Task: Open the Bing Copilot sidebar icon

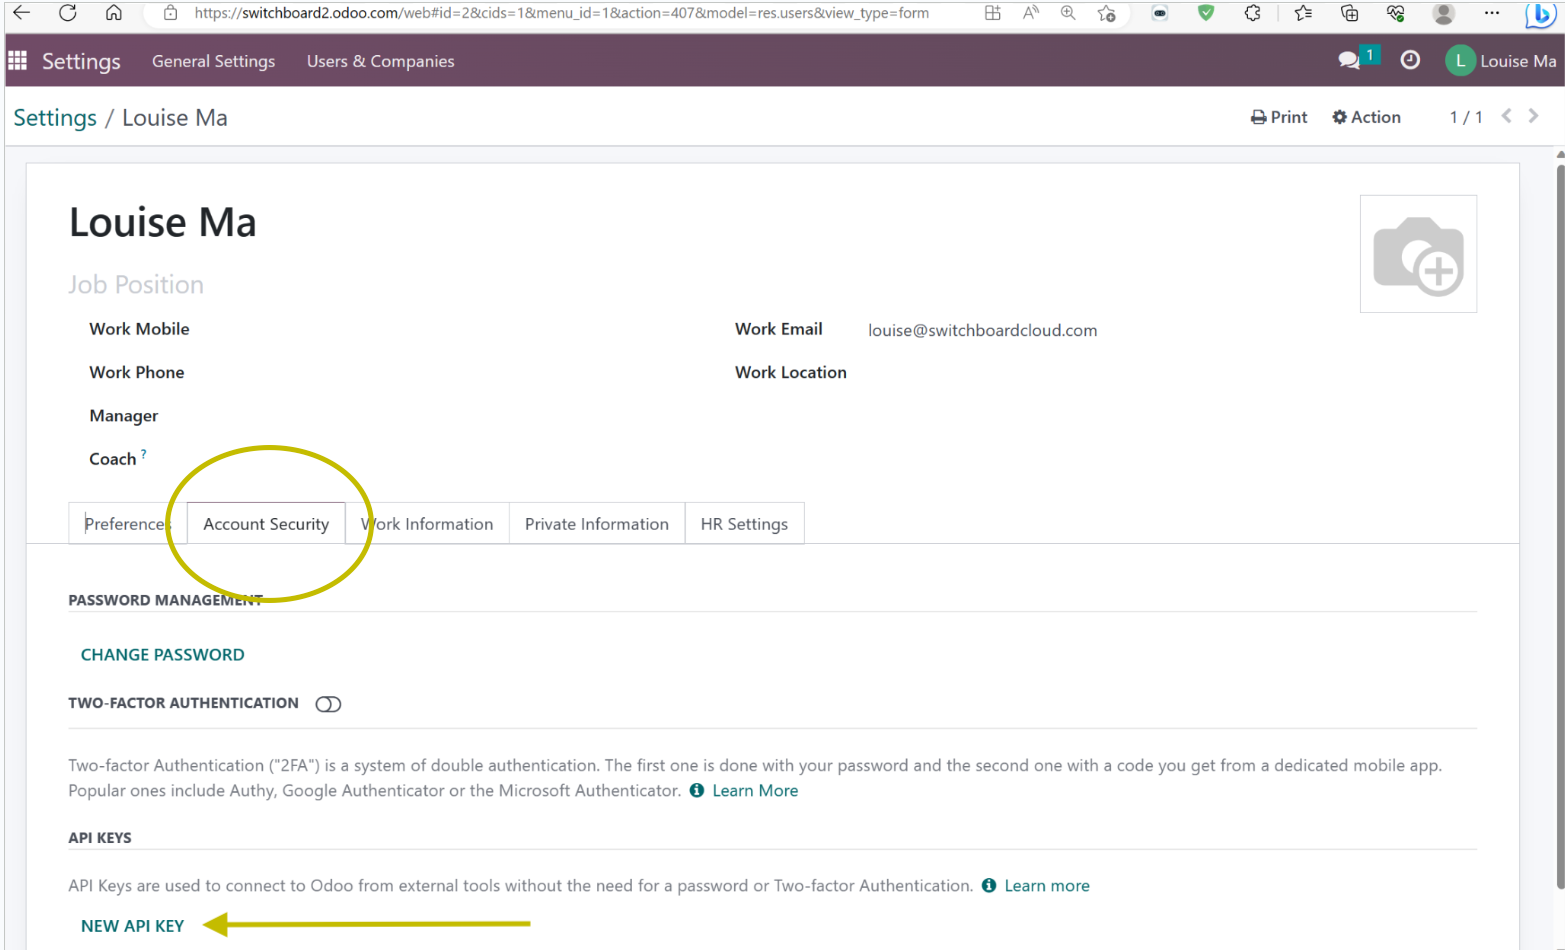Action: coord(1539,14)
